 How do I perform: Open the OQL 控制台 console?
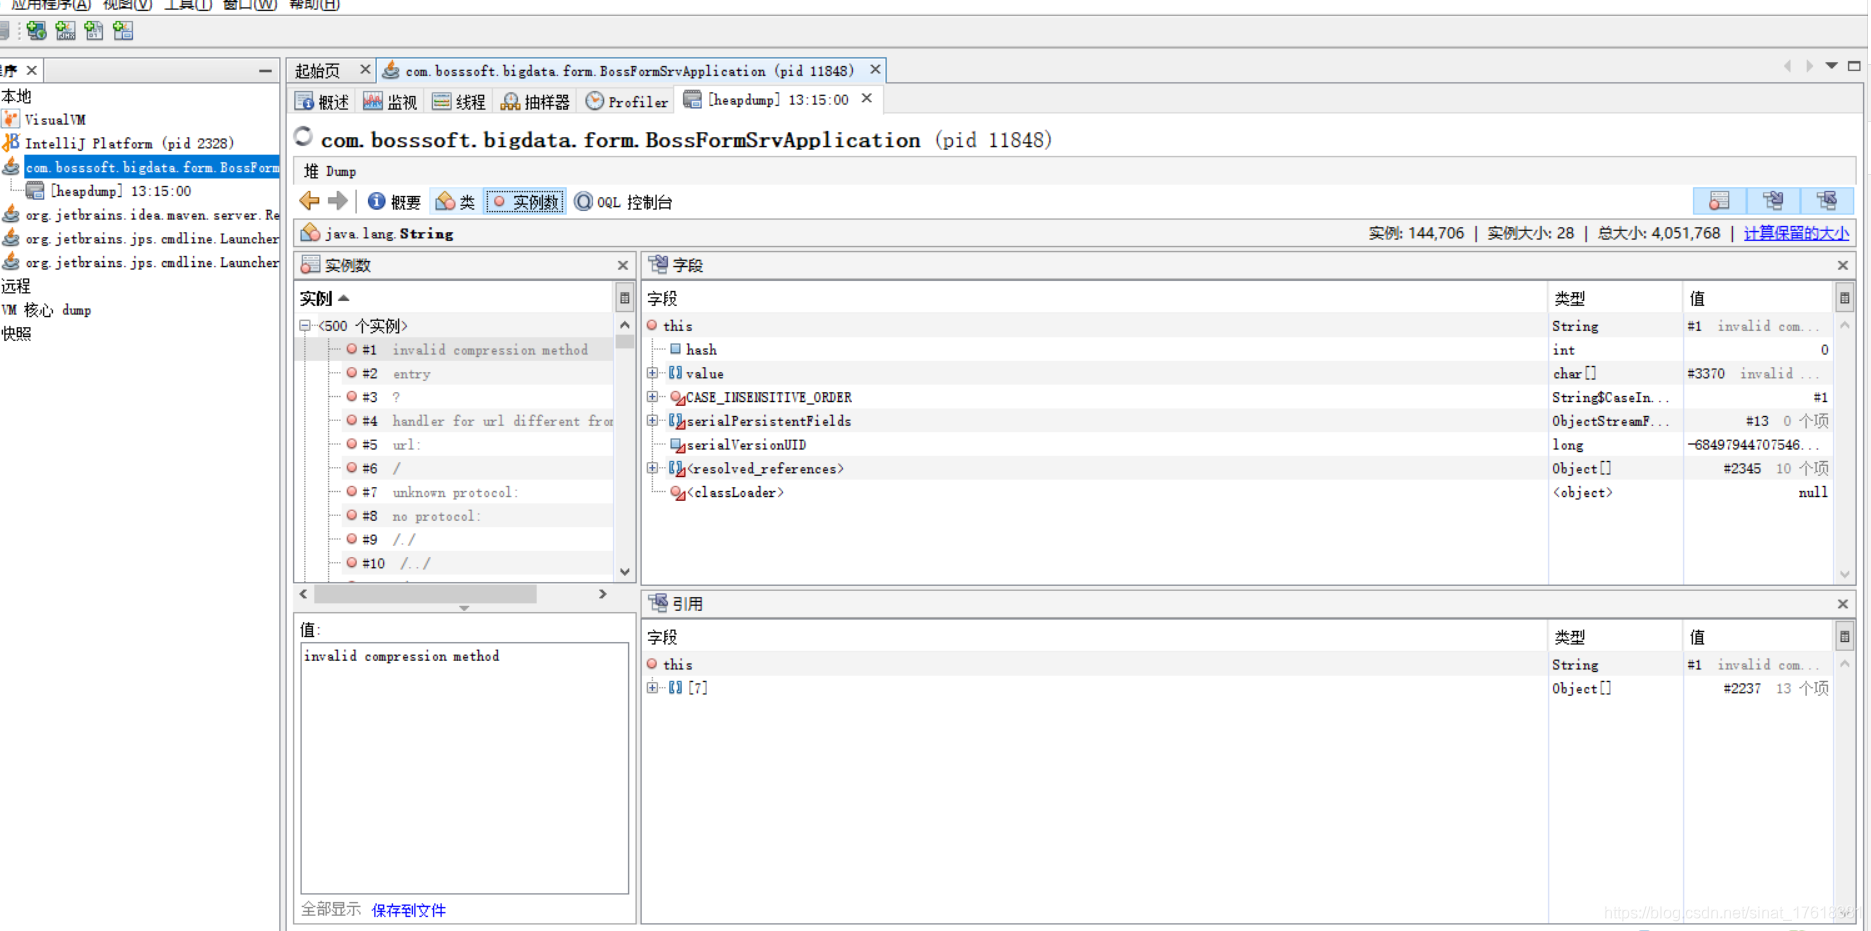point(623,202)
